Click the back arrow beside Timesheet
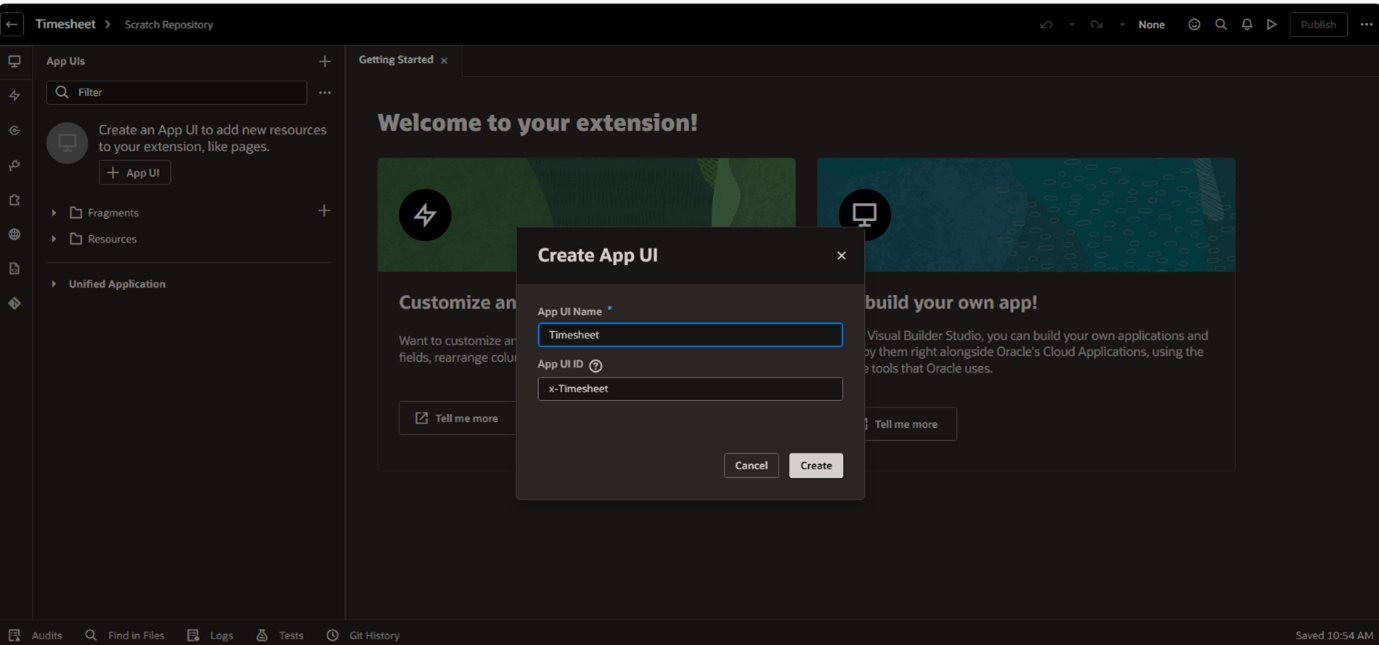Image resolution: width=1379 pixels, height=645 pixels. [x=13, y=24]
